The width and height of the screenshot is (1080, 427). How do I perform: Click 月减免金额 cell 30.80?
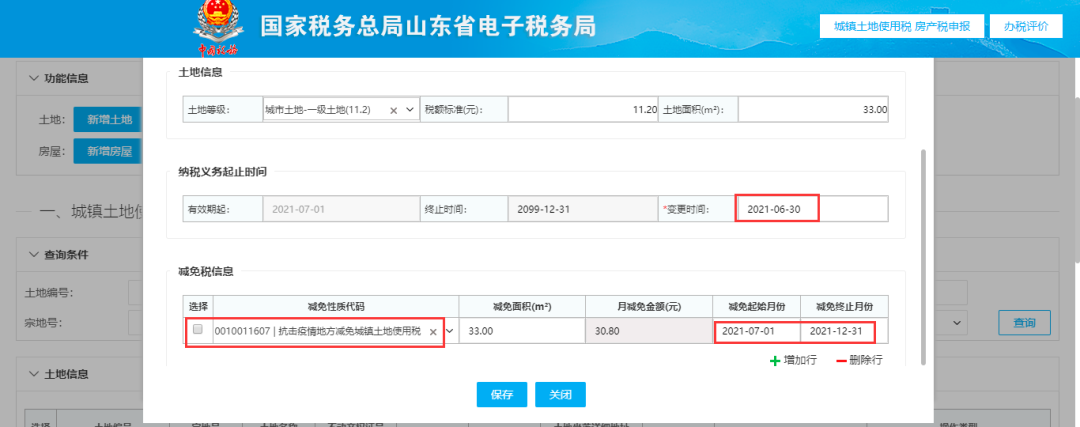(x=649, y=331)
